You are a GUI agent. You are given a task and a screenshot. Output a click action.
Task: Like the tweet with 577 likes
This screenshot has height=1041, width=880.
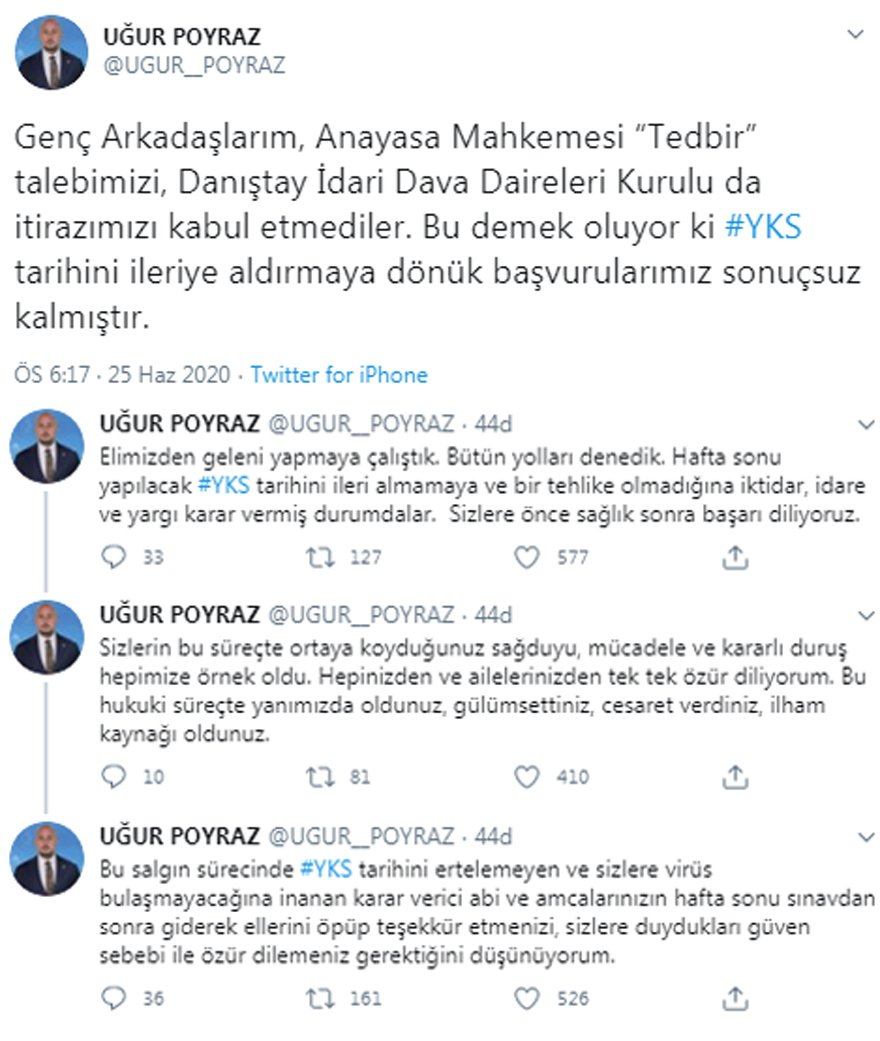(527, 558)
